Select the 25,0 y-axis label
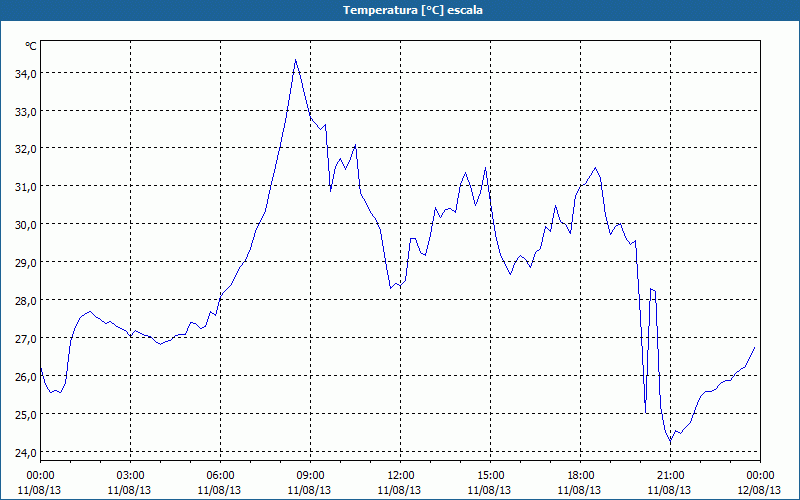800x500 pixels. [26, 414]
